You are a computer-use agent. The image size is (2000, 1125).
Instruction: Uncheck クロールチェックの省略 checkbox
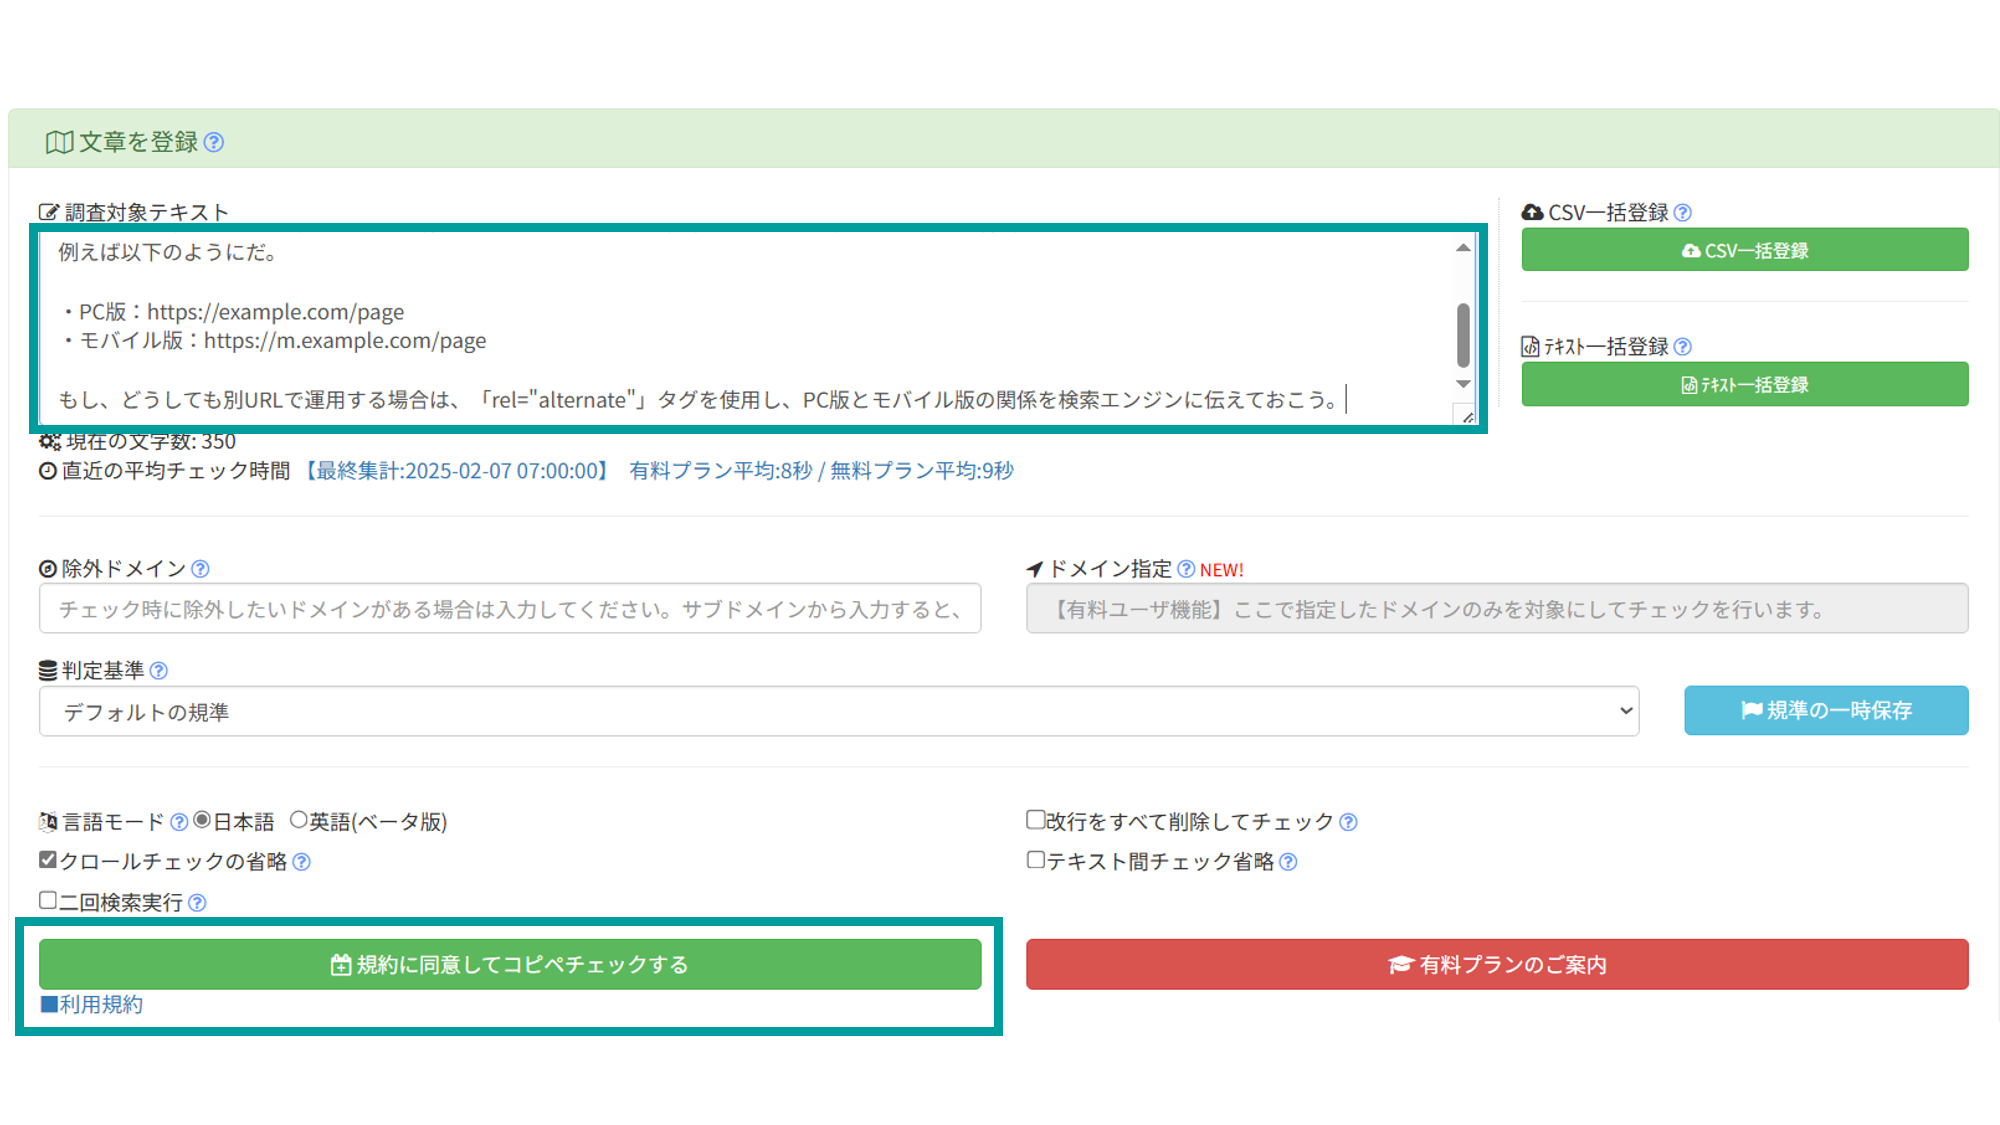[48, 860]
